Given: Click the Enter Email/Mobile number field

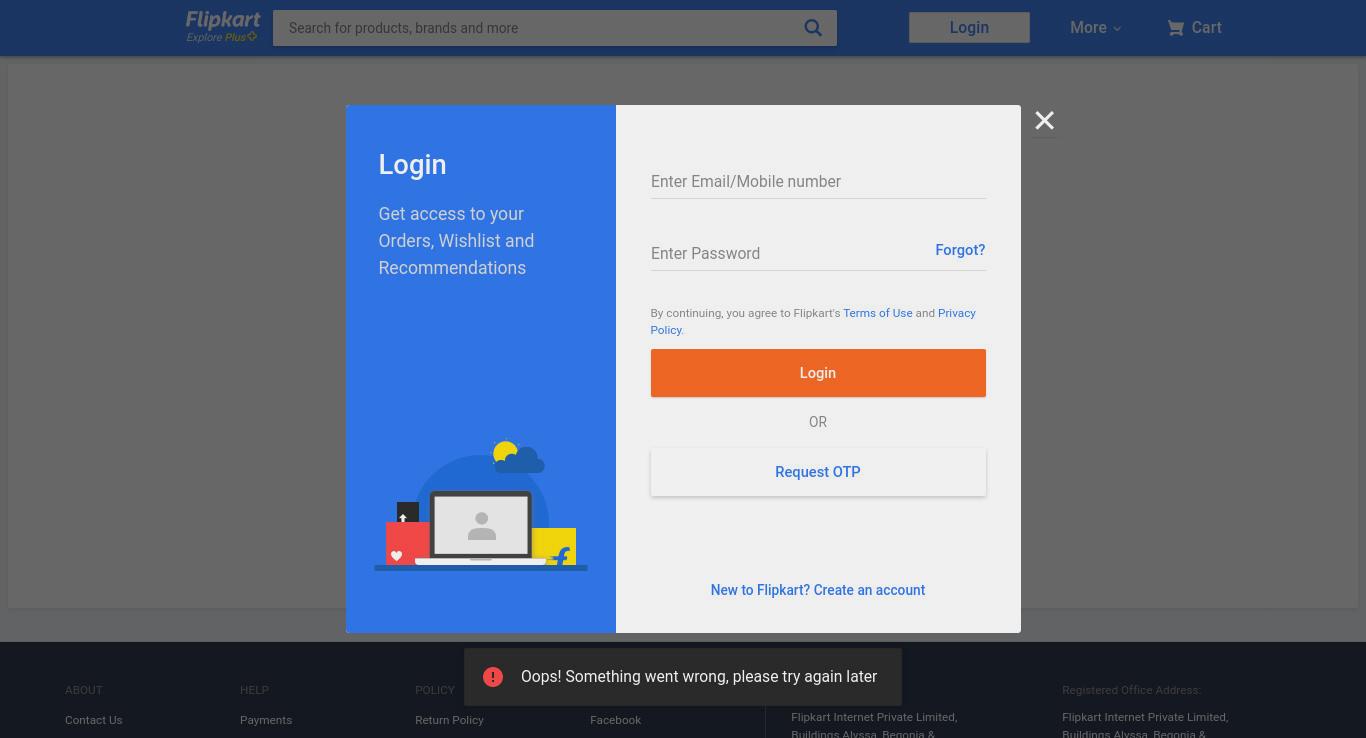Looking at the screenshot, I should coord(818,182).
